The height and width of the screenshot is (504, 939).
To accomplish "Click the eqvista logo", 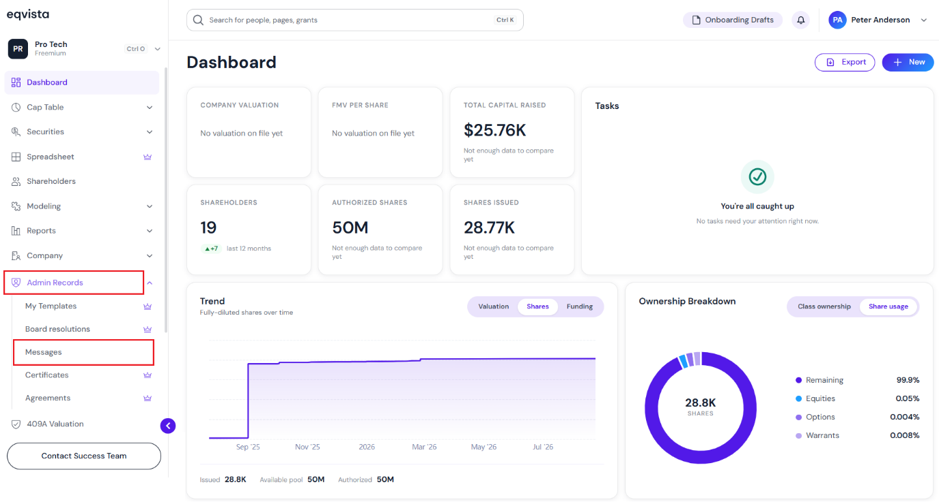I will pyautogui.click(x=28, y=14).
